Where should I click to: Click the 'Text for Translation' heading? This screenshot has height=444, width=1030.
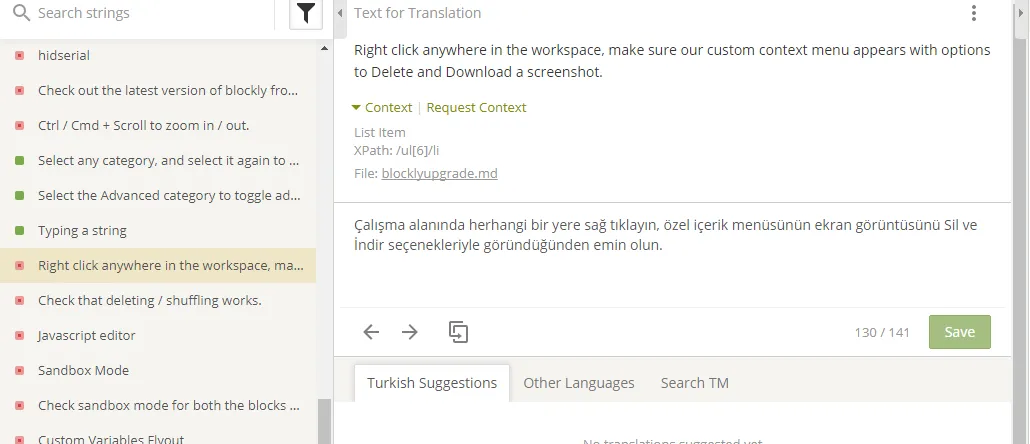click(x=417, y=13)
